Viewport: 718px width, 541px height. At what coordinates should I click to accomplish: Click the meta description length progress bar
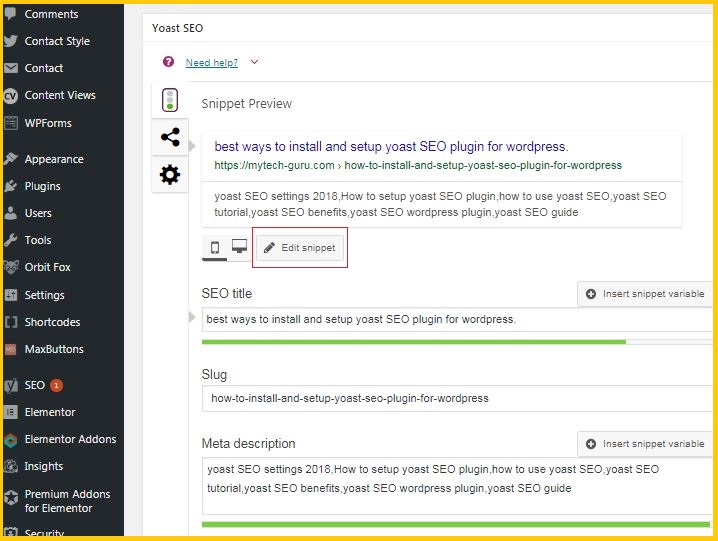(456, 524)
